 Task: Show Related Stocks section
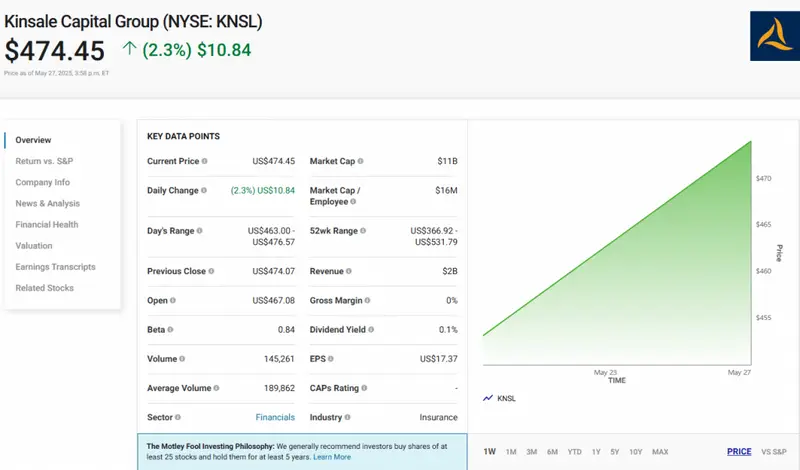click(x=44, y=288)
